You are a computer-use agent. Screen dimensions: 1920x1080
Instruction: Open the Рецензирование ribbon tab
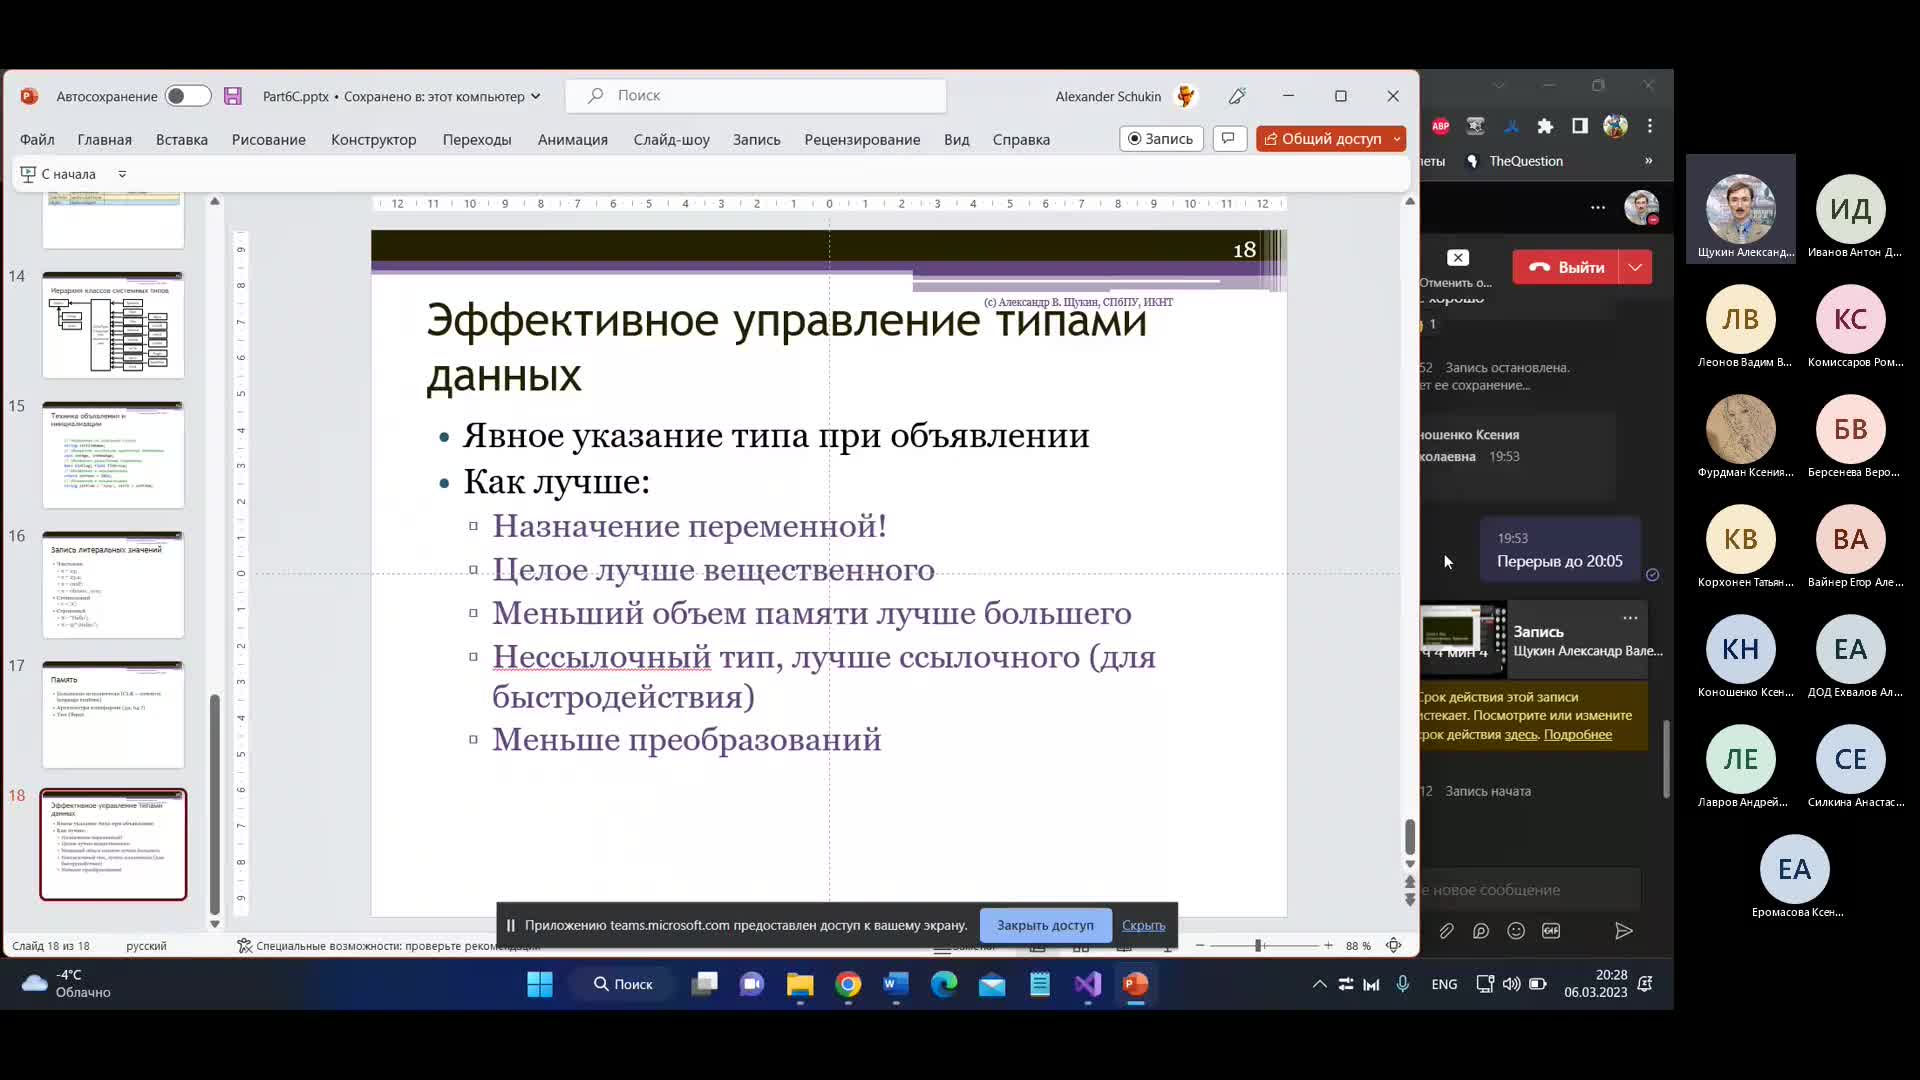862,139
